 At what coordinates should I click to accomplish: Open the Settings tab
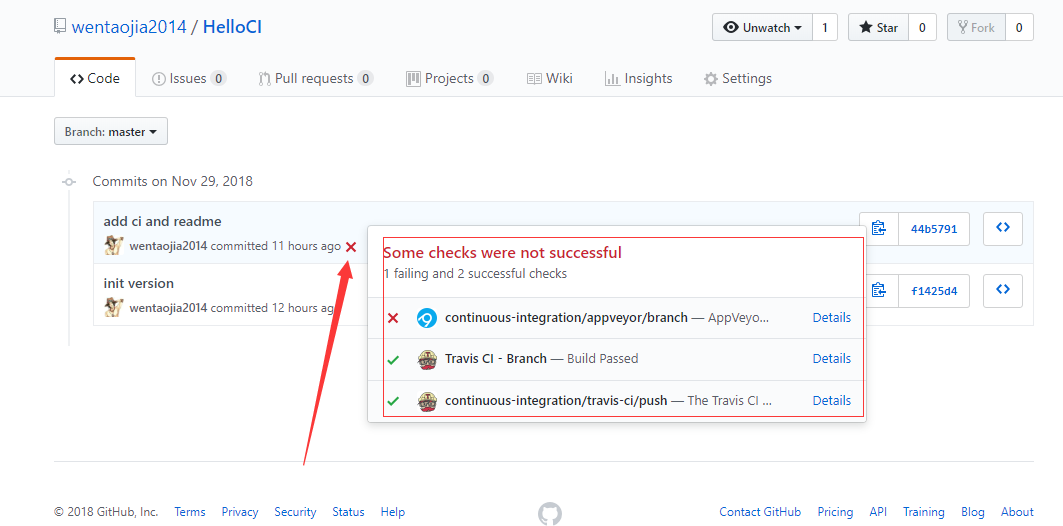pyautogui.click(x=738, y=79)
